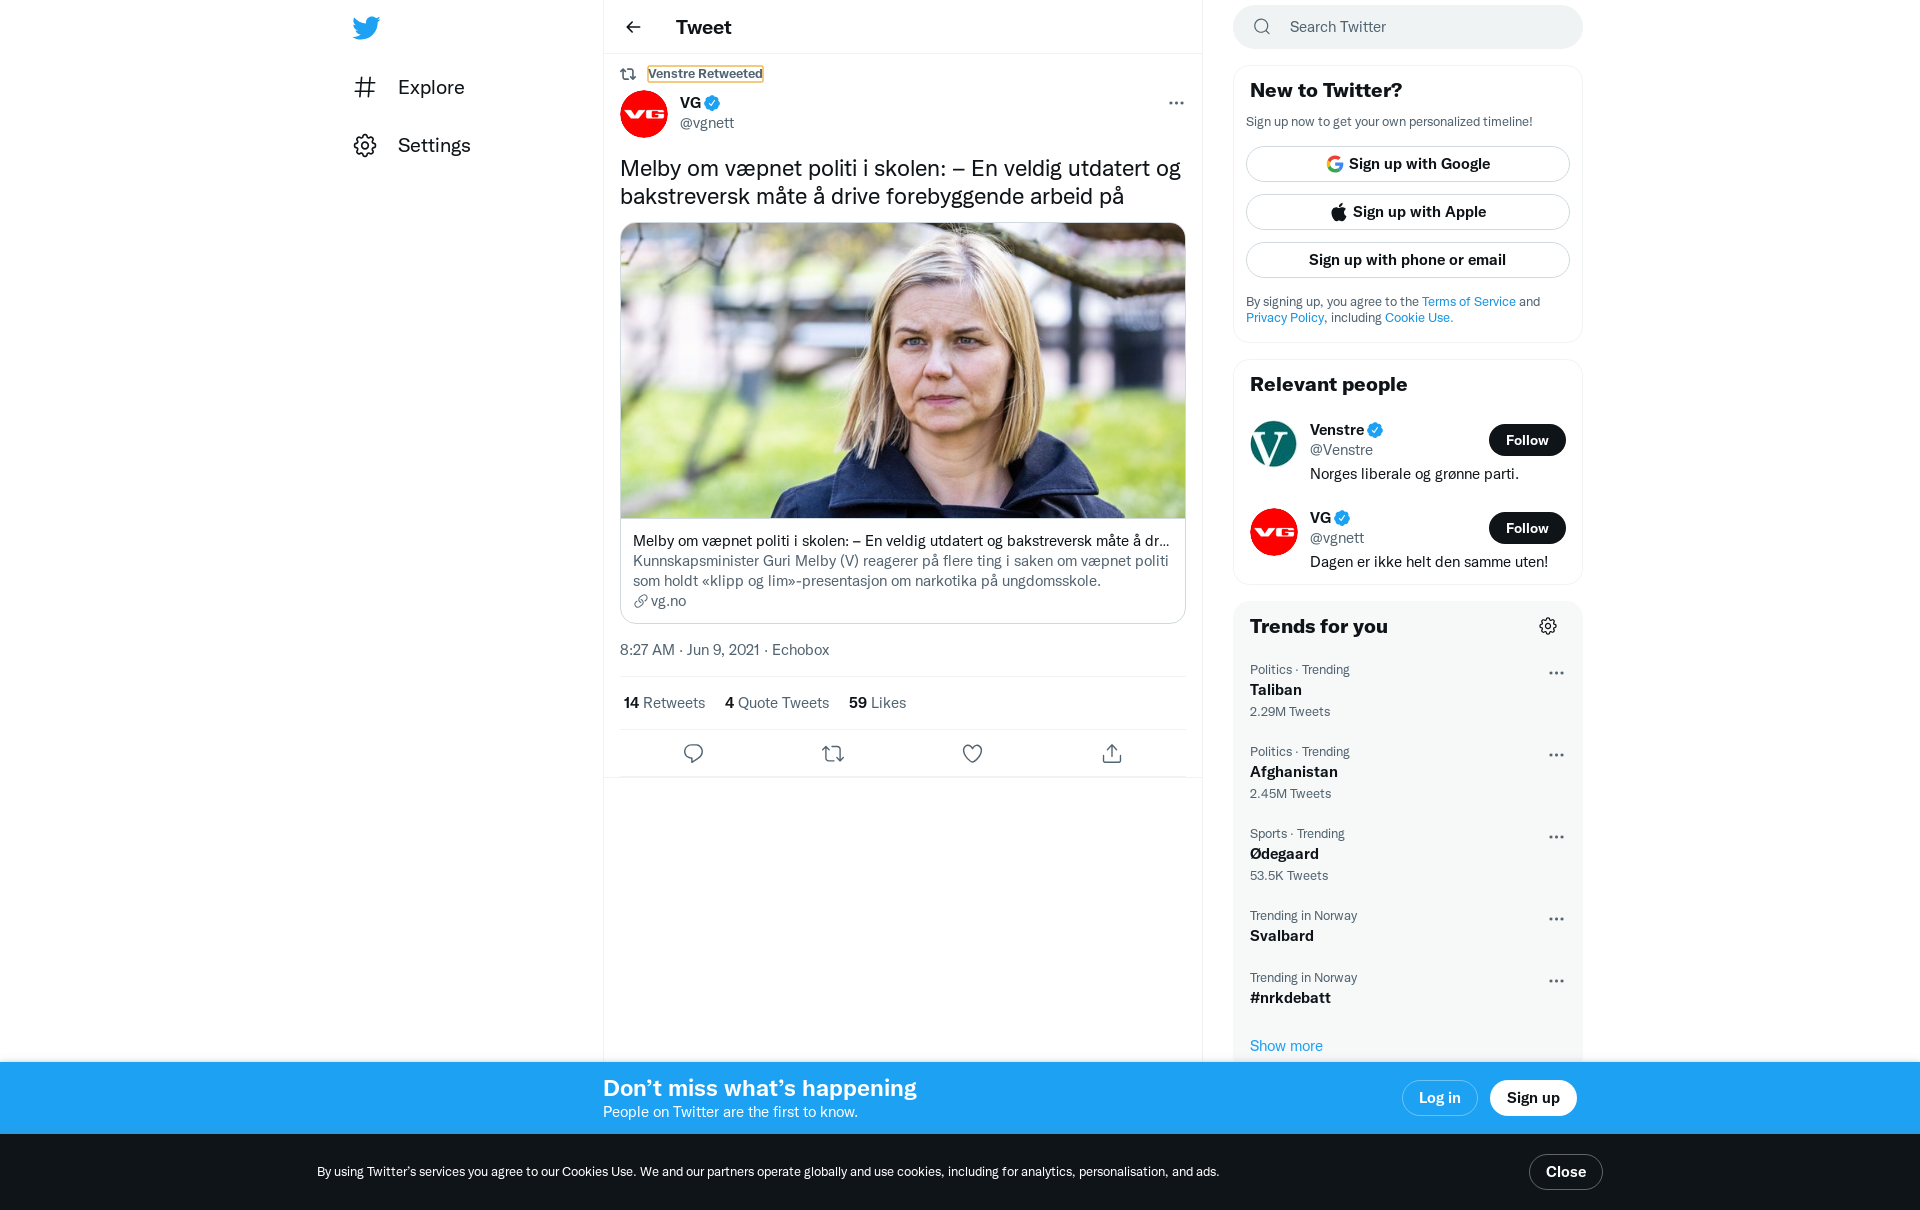This screenshot has width=1920, height=1210.
Task: Open Venstre avatar in Relevant people
Action: pos(1274,444)
